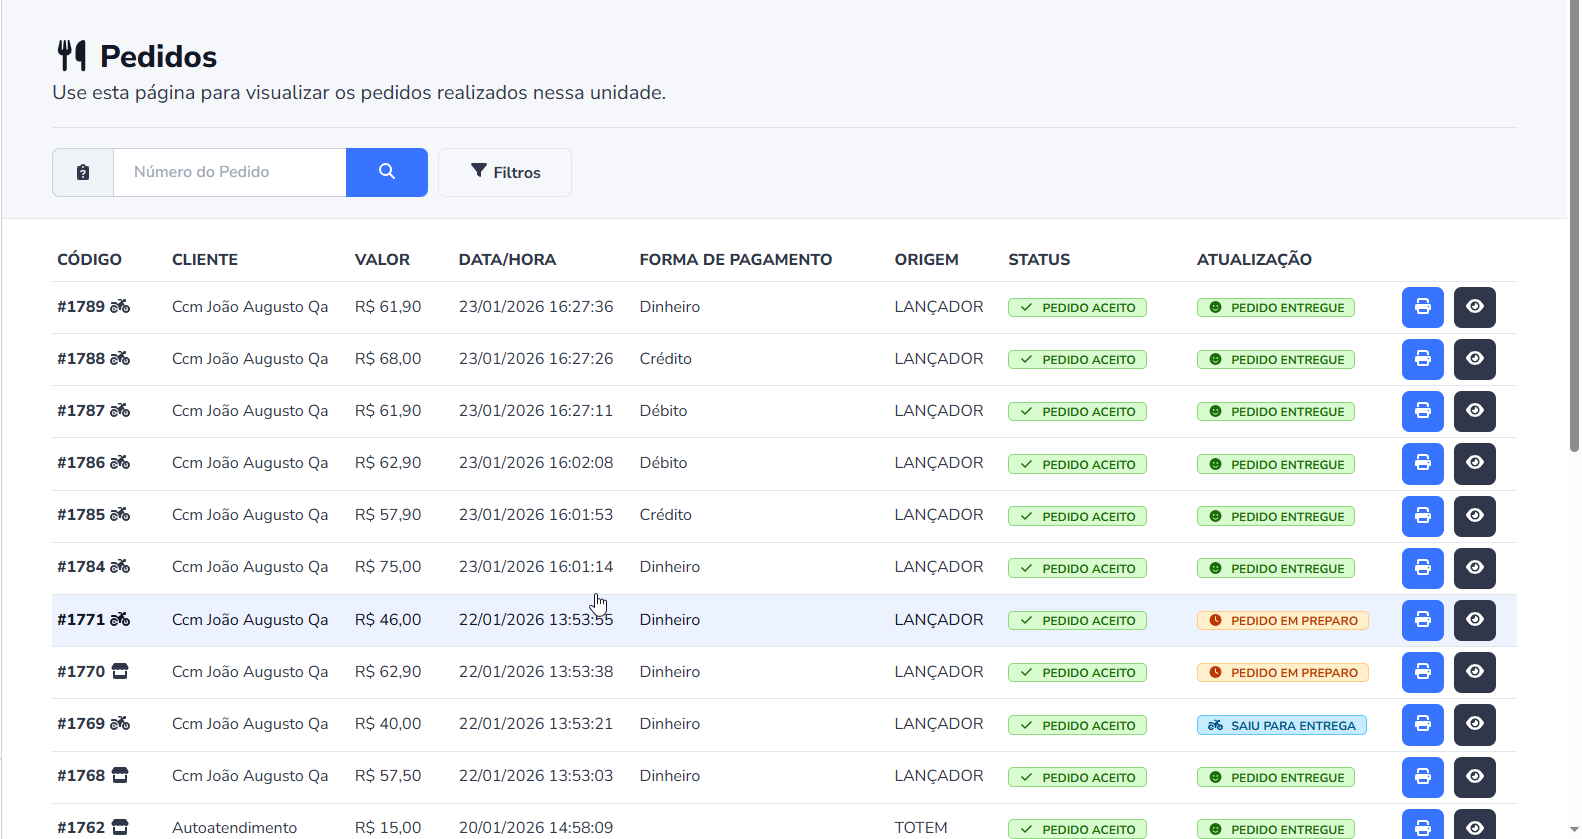Image resolution: width=1582 pixels, height=839 pixels.
Task: View details of order #1788
Action: pyautogui.click(x=1474, y=359)
